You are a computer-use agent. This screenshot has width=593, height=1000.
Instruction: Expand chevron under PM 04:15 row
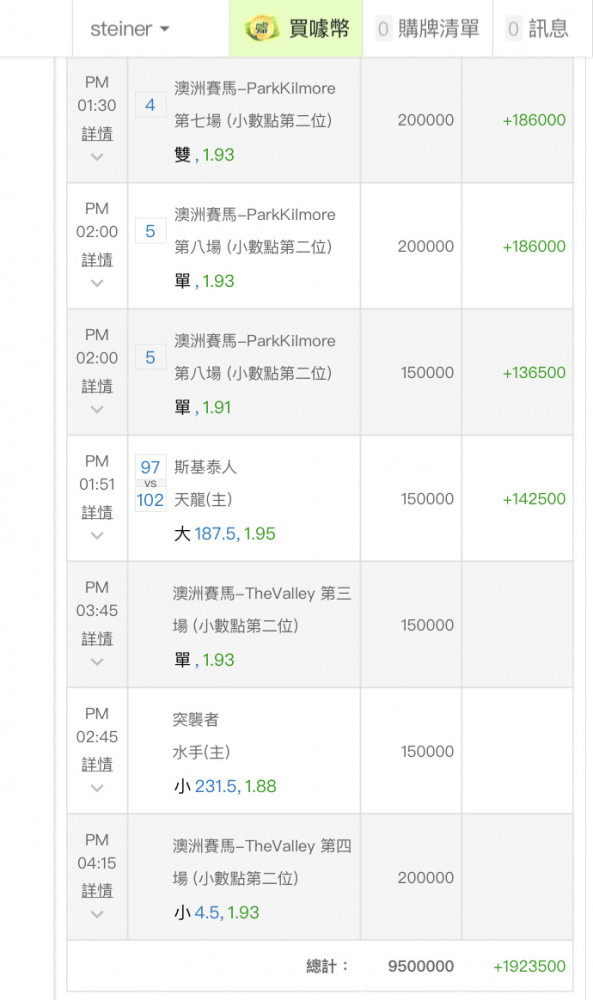coord(97,915)
